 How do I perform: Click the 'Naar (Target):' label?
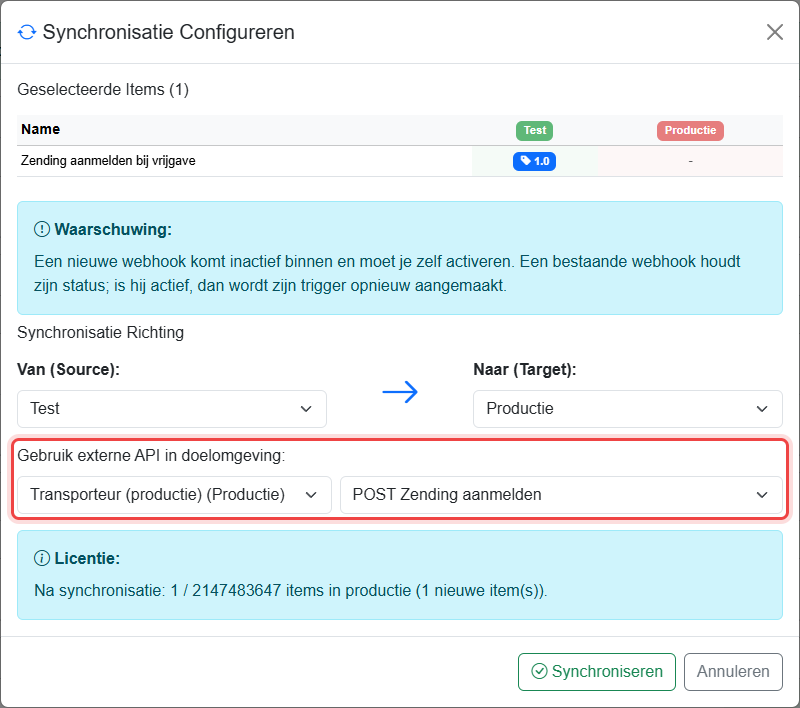(x=524, y=369)
